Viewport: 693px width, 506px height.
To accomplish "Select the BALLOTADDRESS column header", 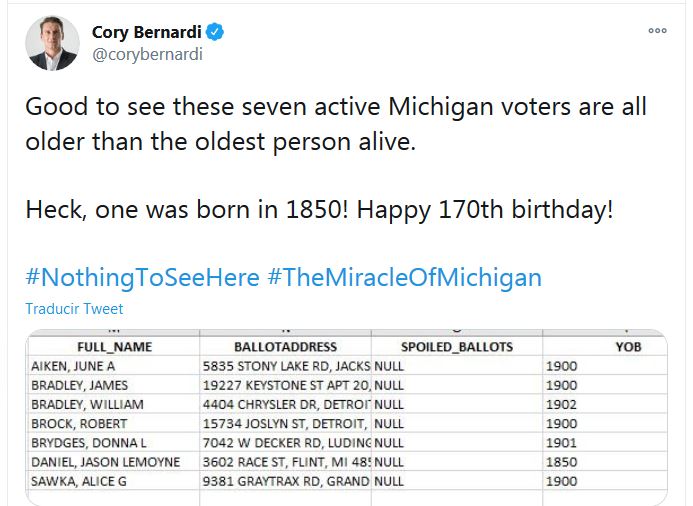I will (x=284, y=347).
